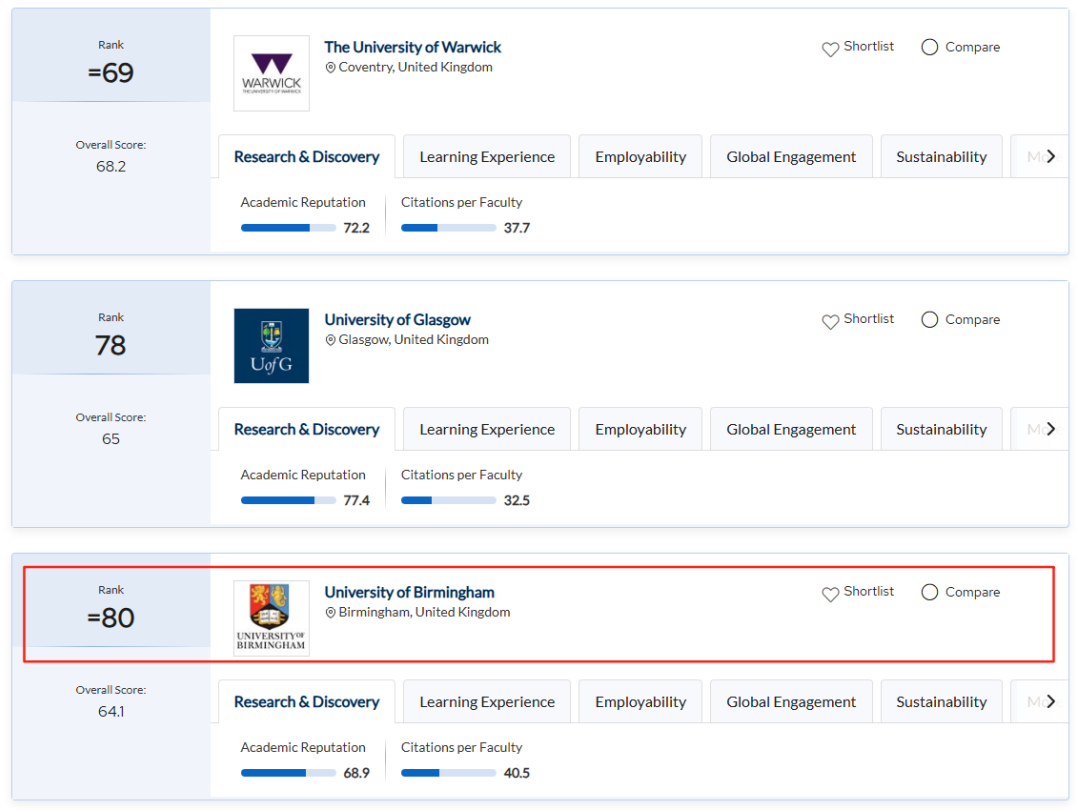This screenshot has width=1078, height=810.
Task: Click the University of Glasgow logo
Action: (272, 346)
